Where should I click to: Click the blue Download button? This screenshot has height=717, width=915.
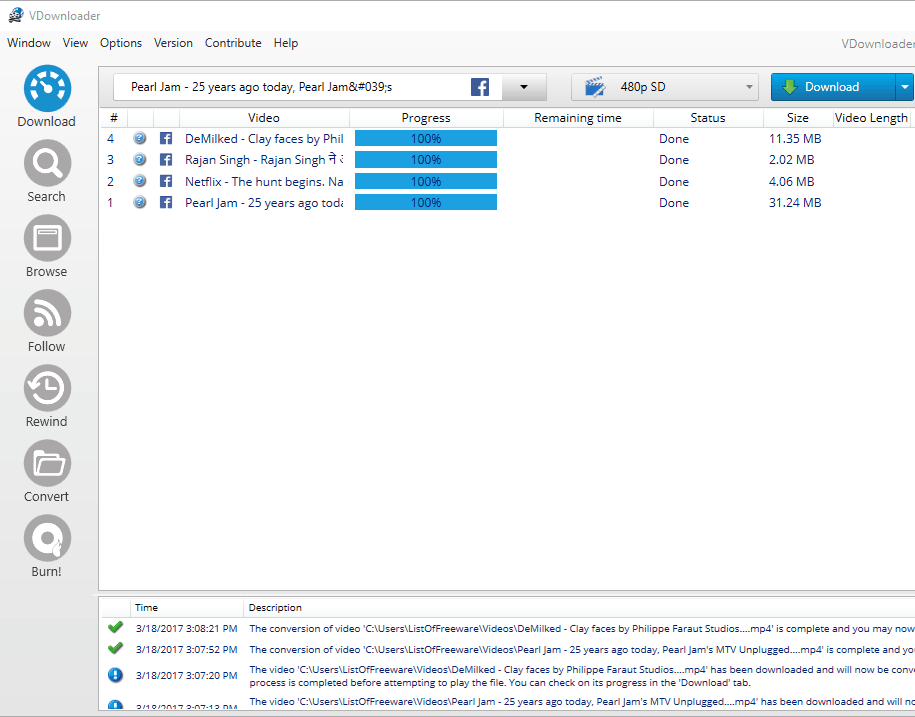click(x=833, y=87)
